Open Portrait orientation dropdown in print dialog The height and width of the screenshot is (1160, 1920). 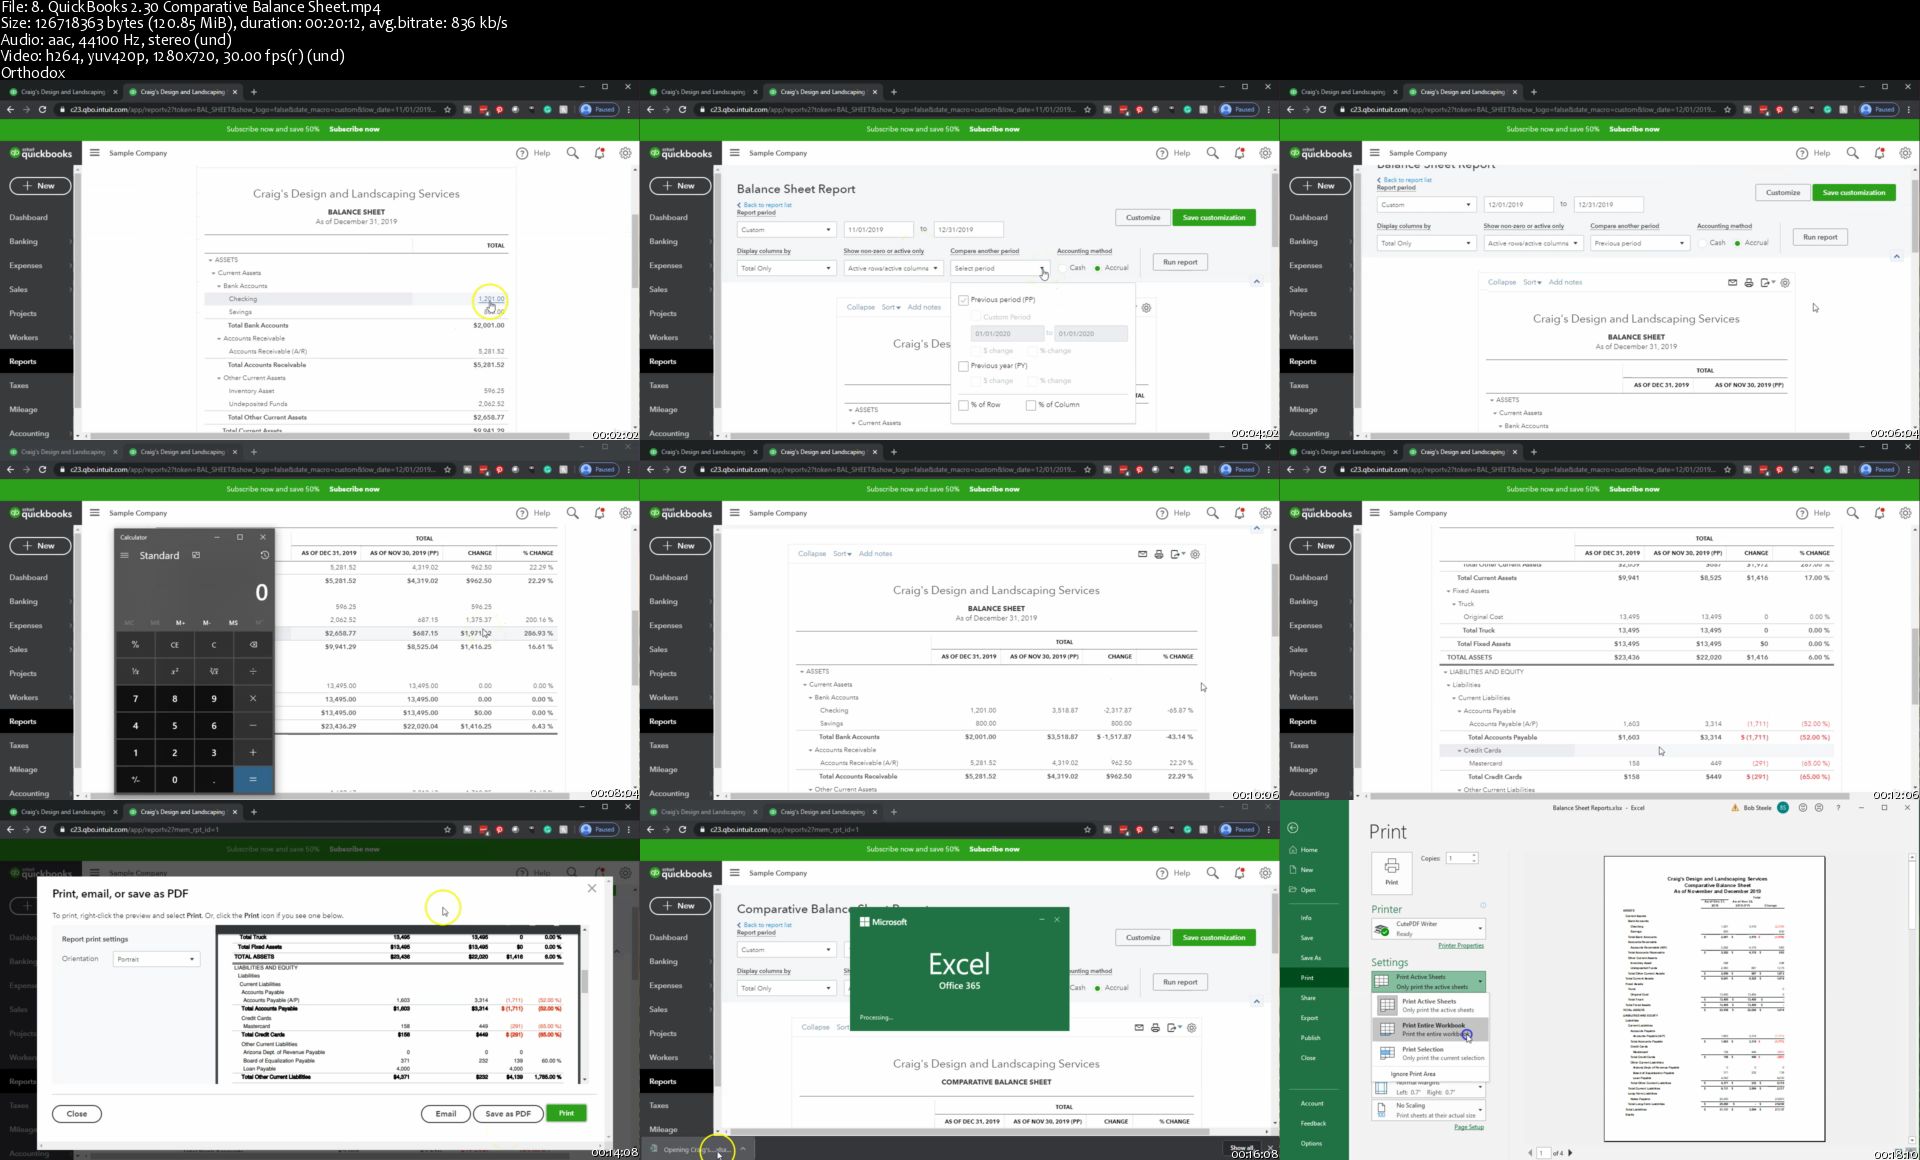[157, 959]
